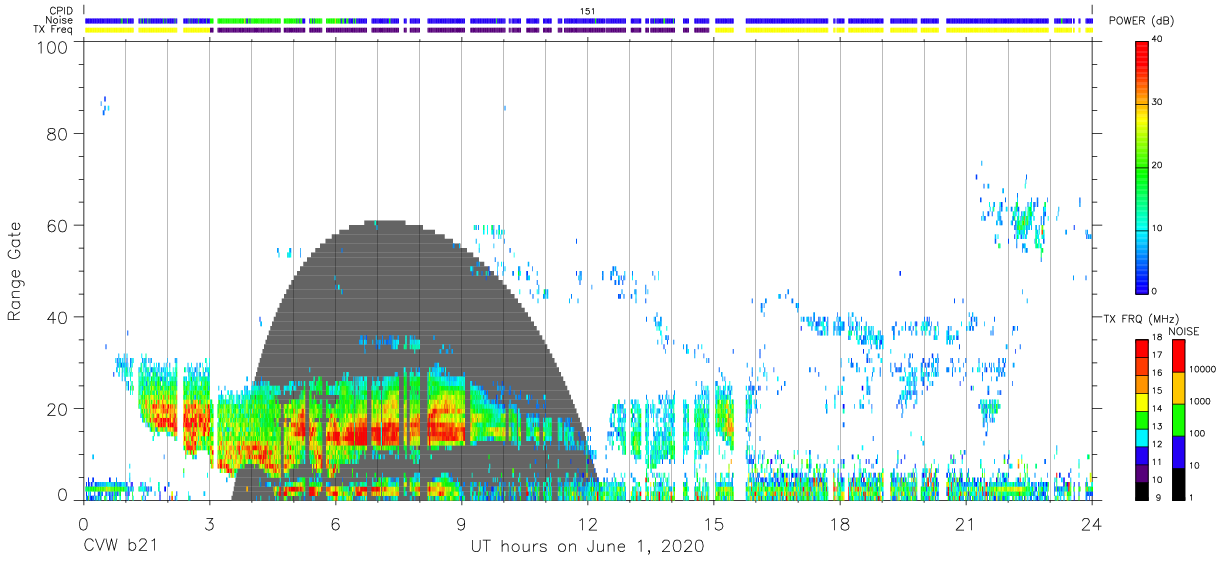Click the 'CVW b21' radar label
Screen dimensions: 1228x567
pyautogui.click(x=120, y=547)
